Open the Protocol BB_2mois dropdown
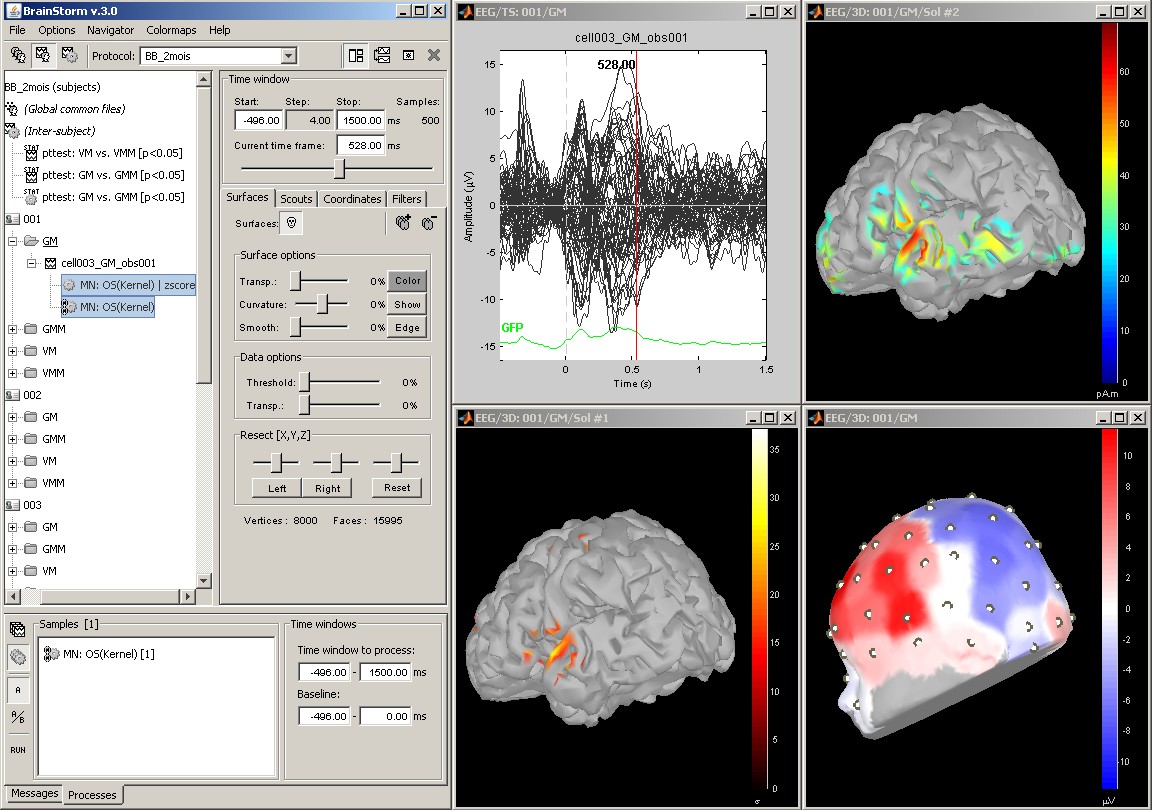The image size is (1152, 810). pos(288,56)
